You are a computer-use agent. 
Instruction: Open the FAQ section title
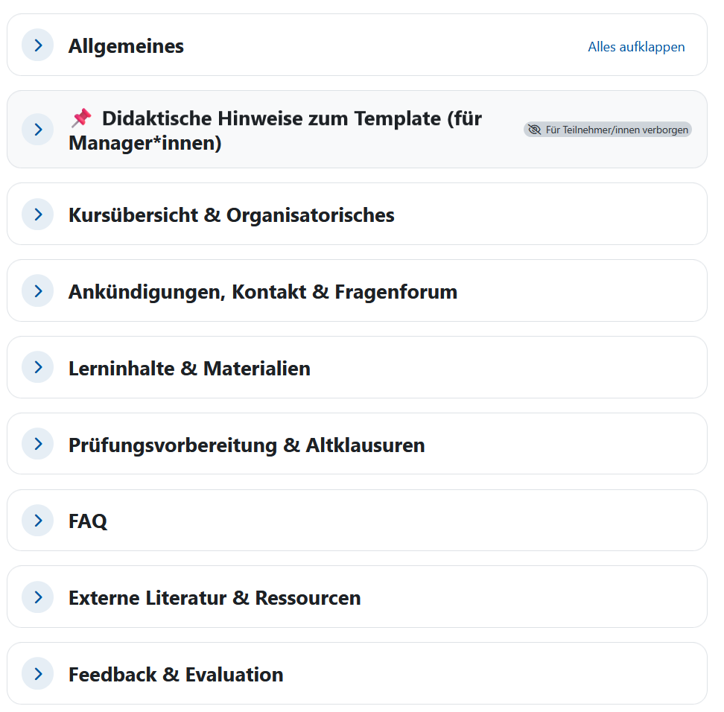coord(88,522)
